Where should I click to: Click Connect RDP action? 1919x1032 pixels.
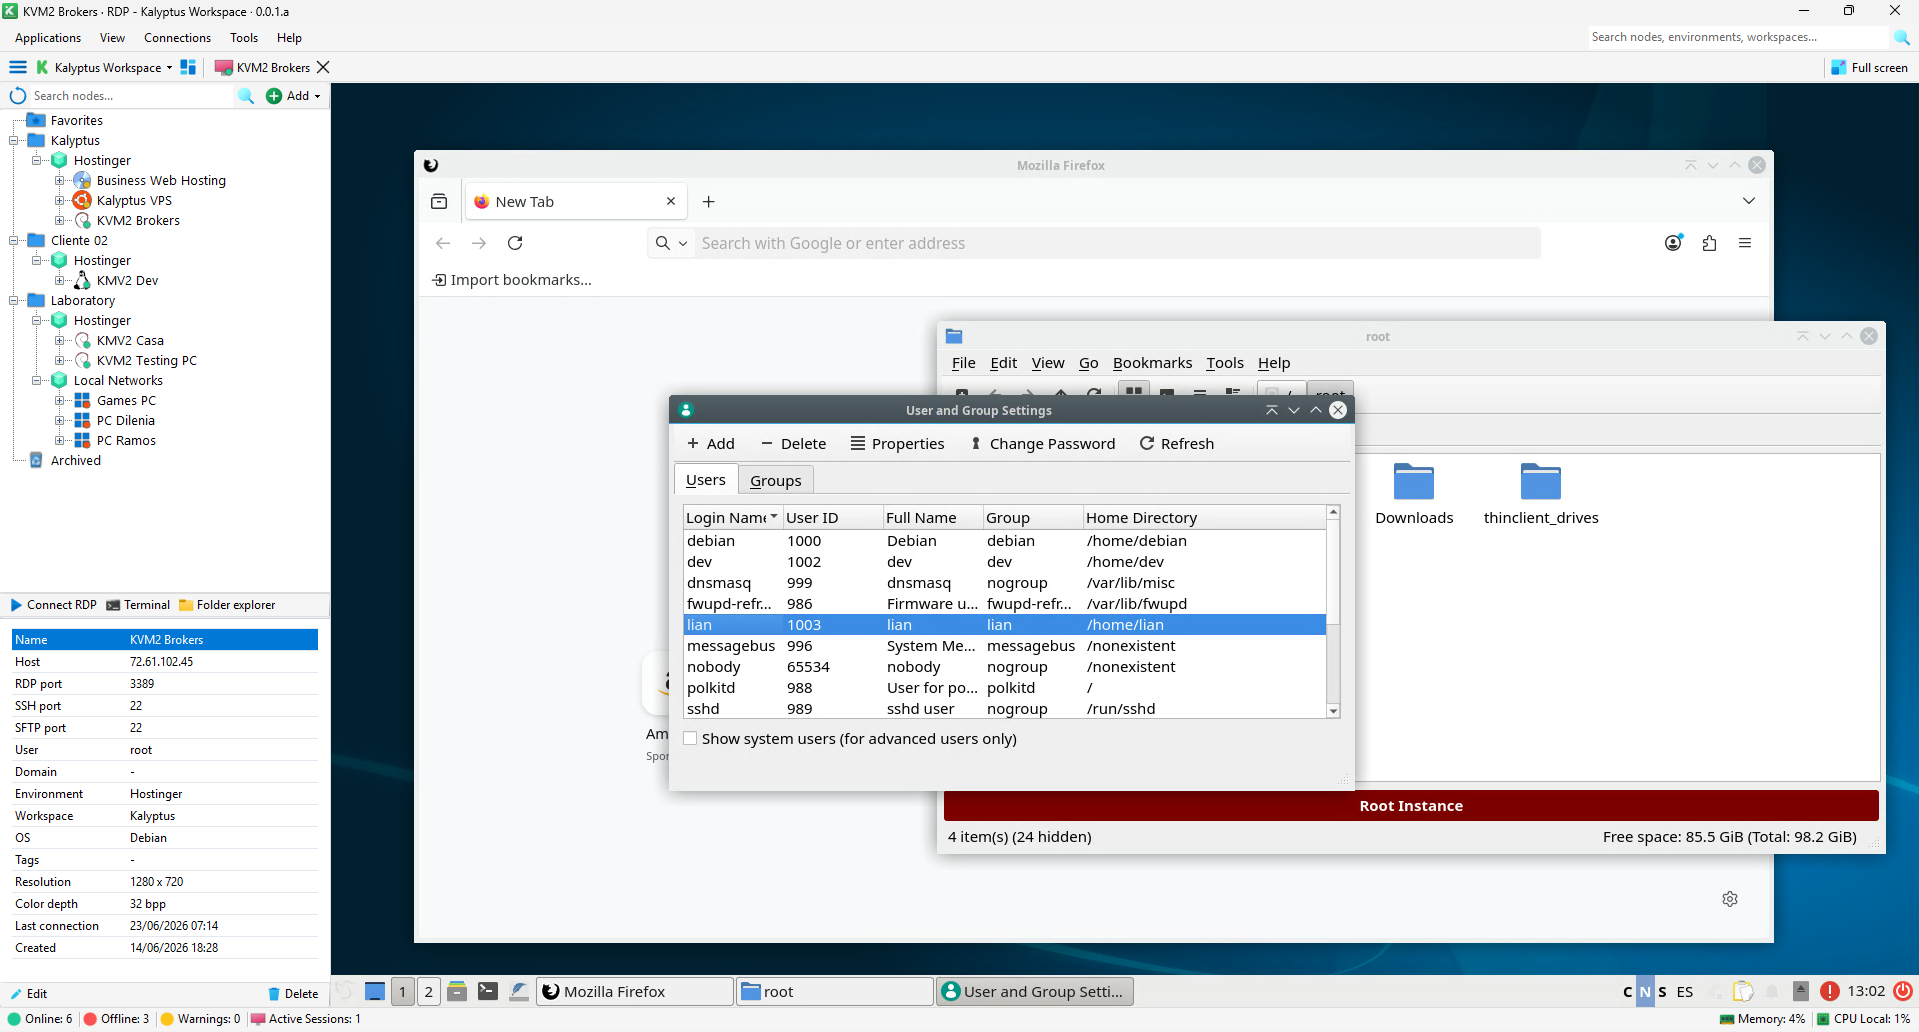[x=54, y=605]
